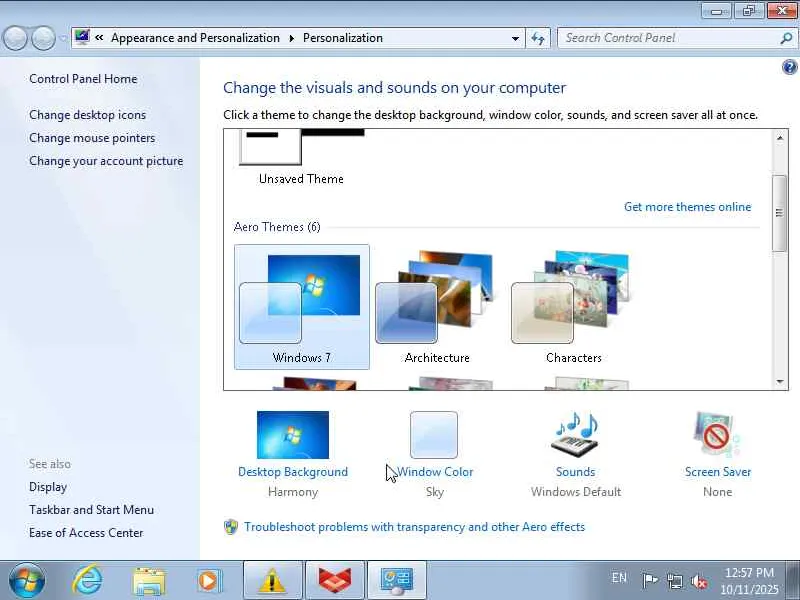Open the Windows Start button
This screenshot has height=600, width=800.
(x=27, y=580)
